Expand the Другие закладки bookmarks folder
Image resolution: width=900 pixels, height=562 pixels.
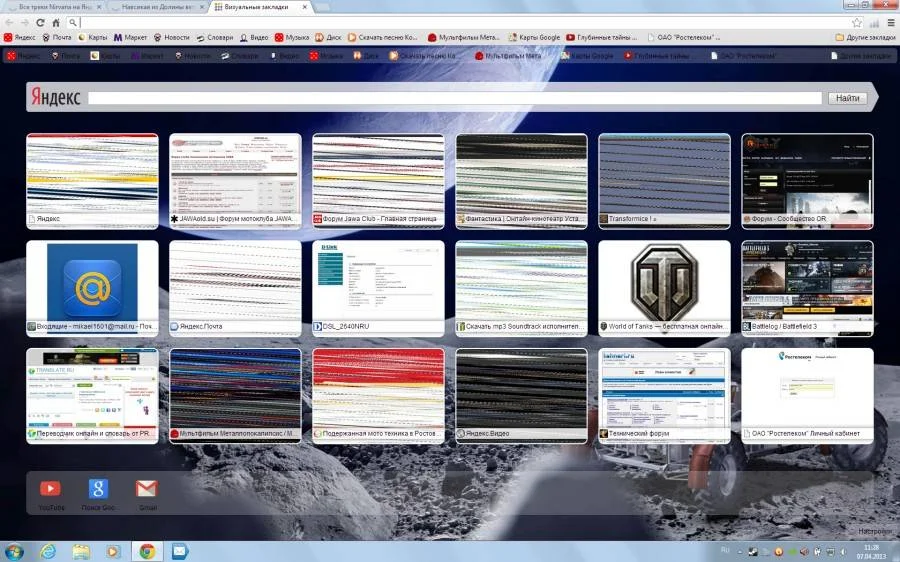coord(865,38)
